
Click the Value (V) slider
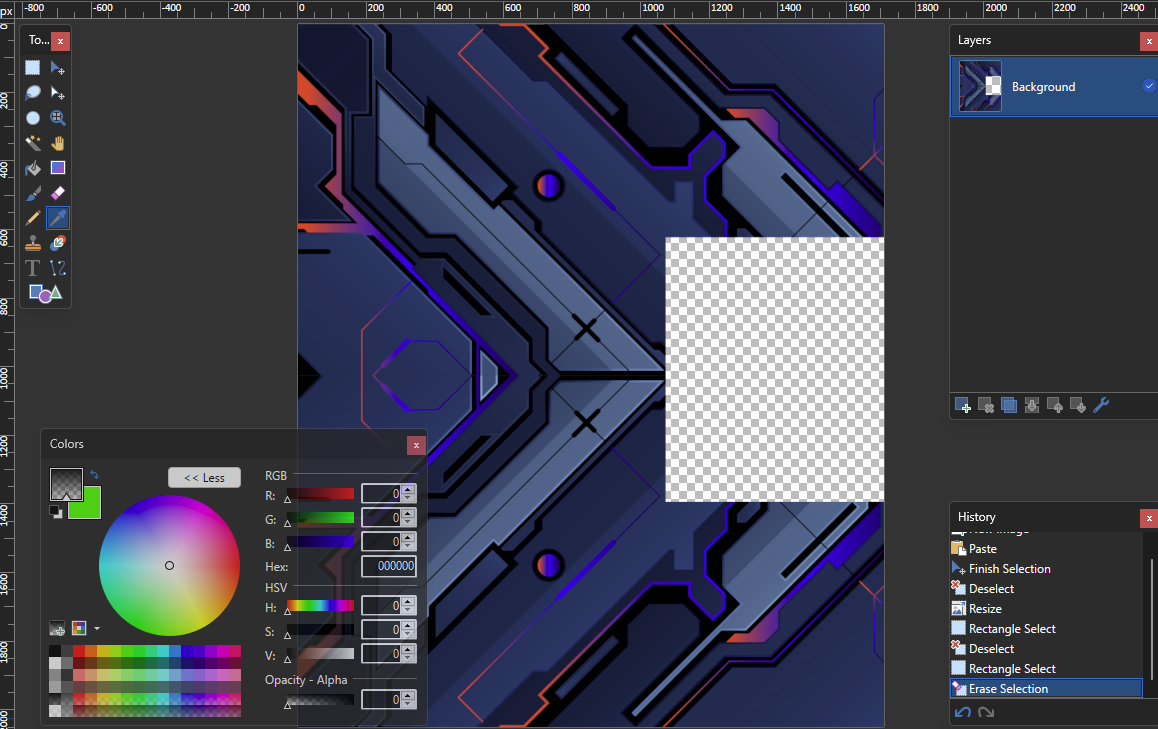321,654
